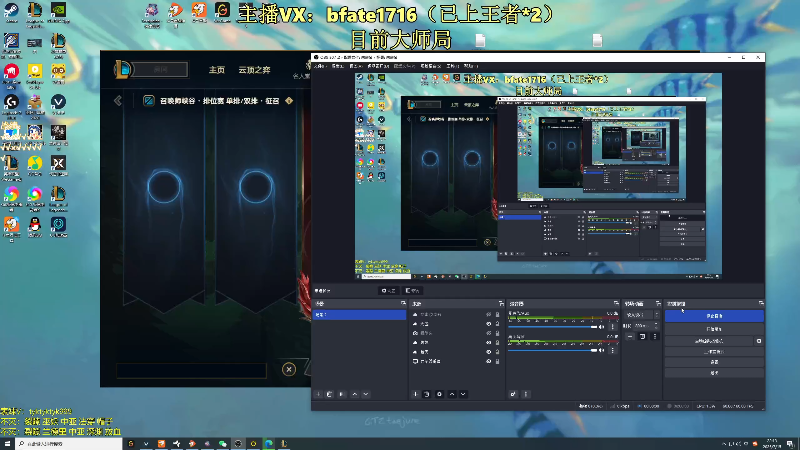
Task: Delete selected source with Sources trash icon
Action: pos(427,394)
